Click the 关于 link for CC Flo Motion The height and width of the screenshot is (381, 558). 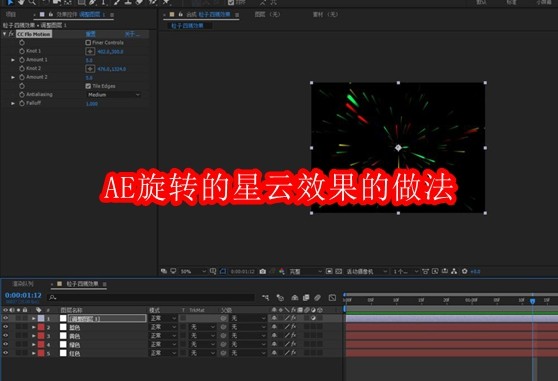click(x=132, y=34)
